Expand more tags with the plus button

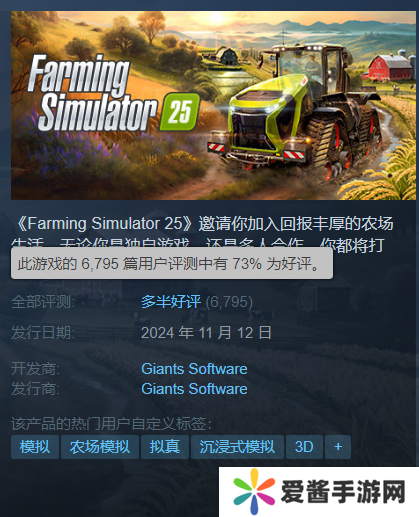338,447
